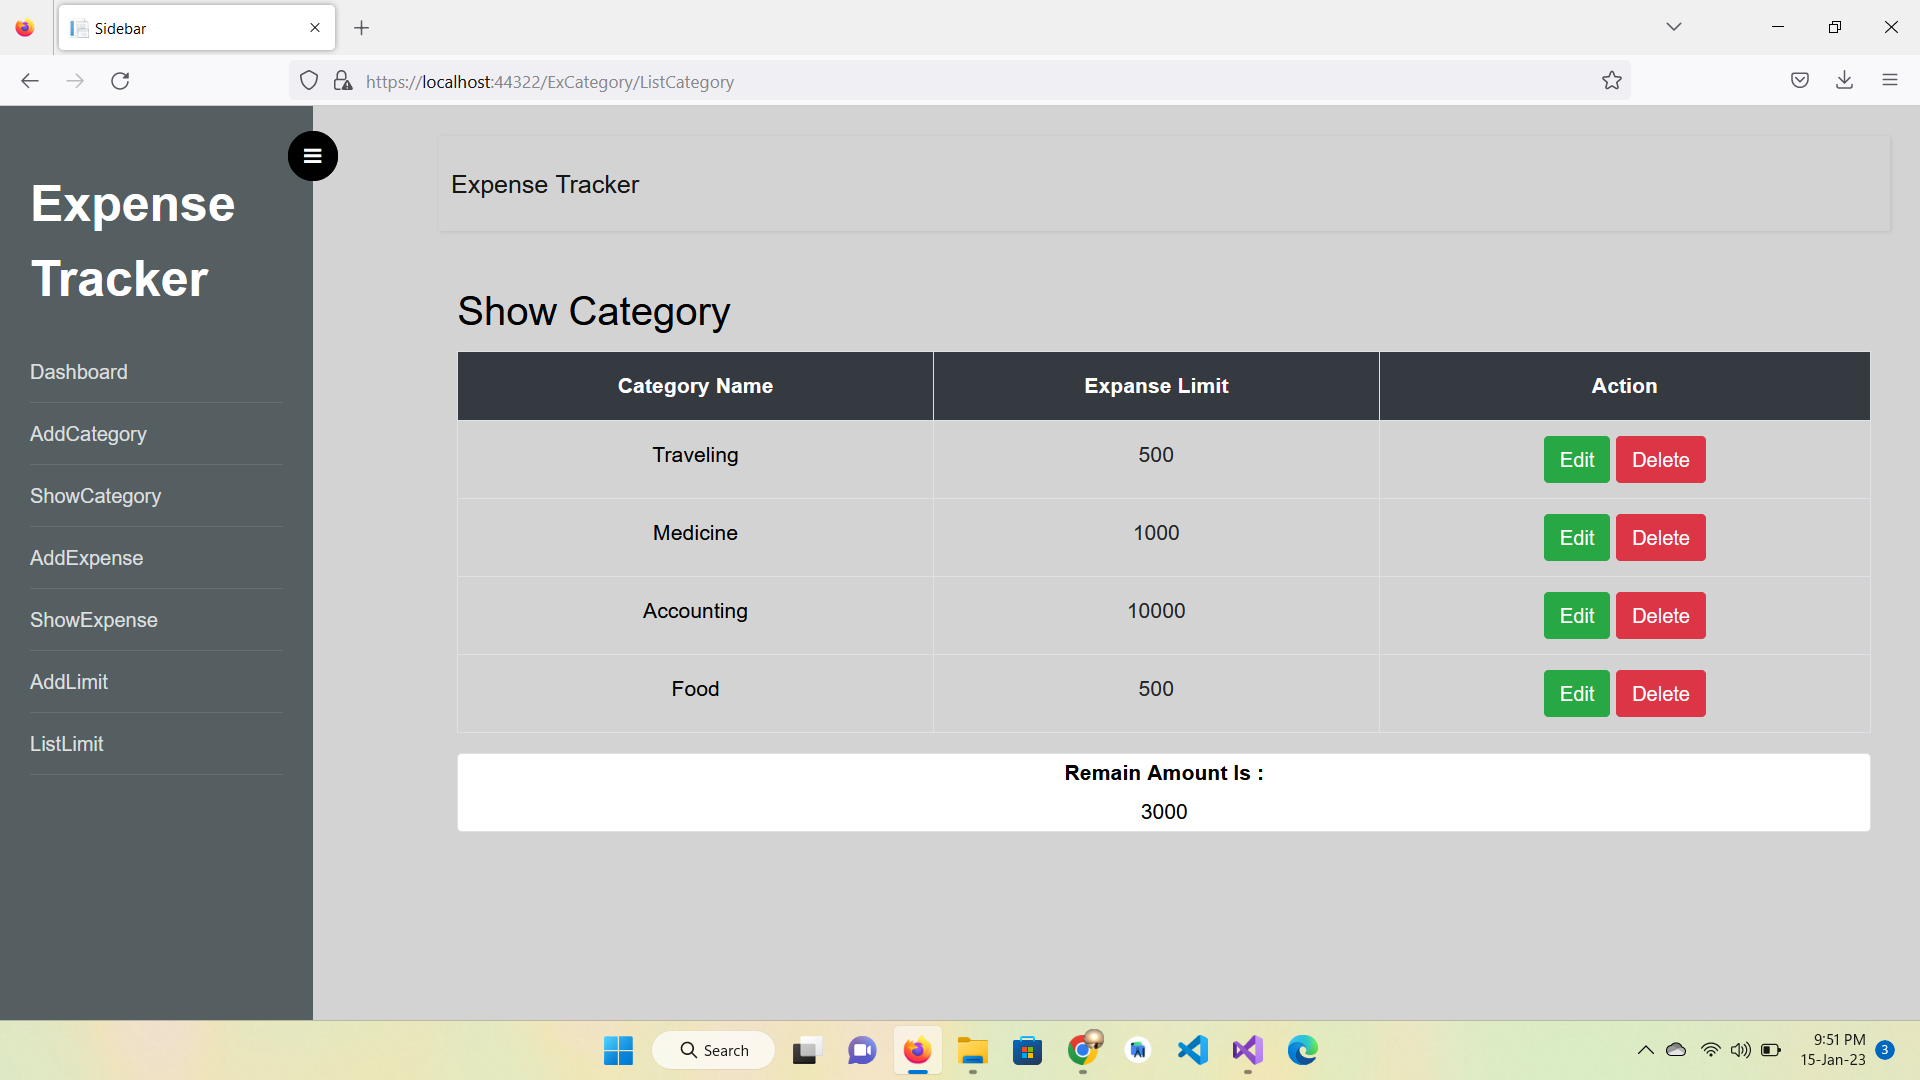Open the Firefox application menu icon
1920x1080 pixels.
coord(1890,80)
